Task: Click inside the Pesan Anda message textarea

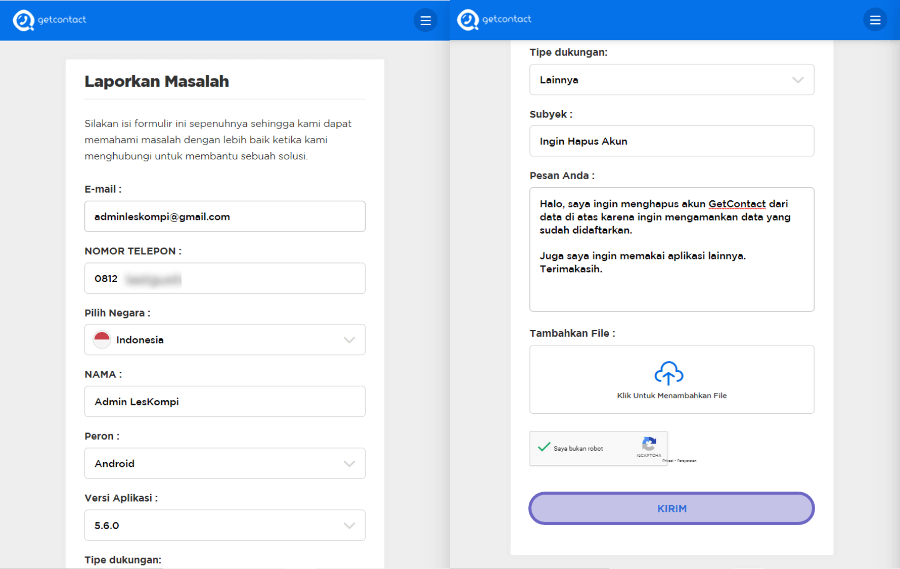Action: [x=672, y=249]
